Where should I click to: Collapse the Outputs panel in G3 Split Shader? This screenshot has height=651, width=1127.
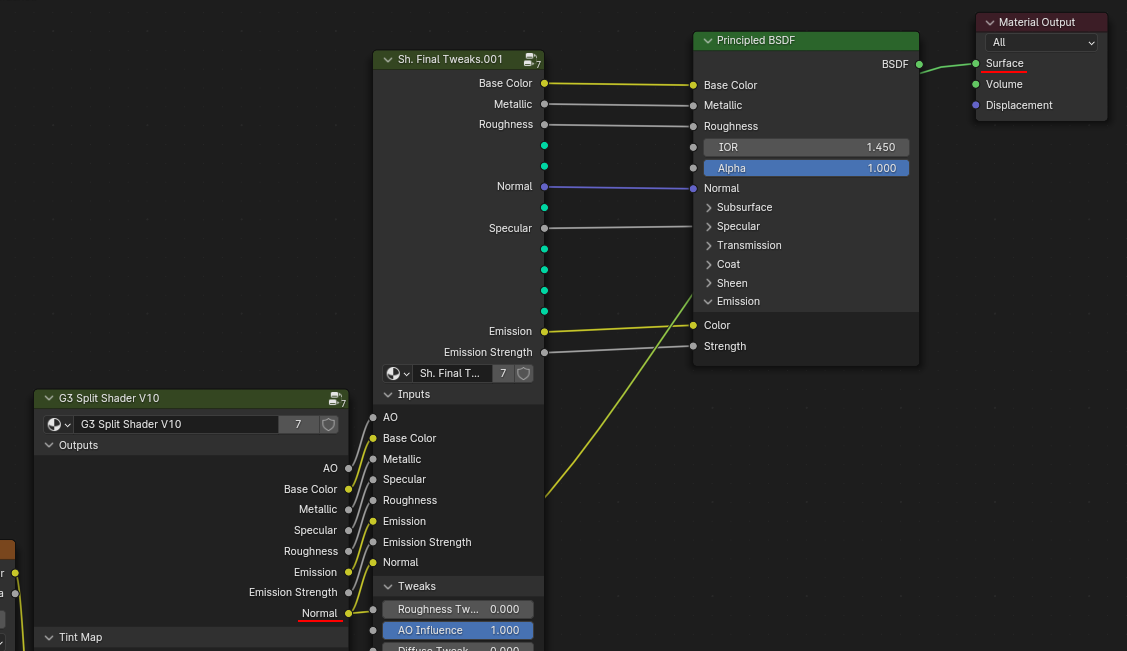click(49, 445)
